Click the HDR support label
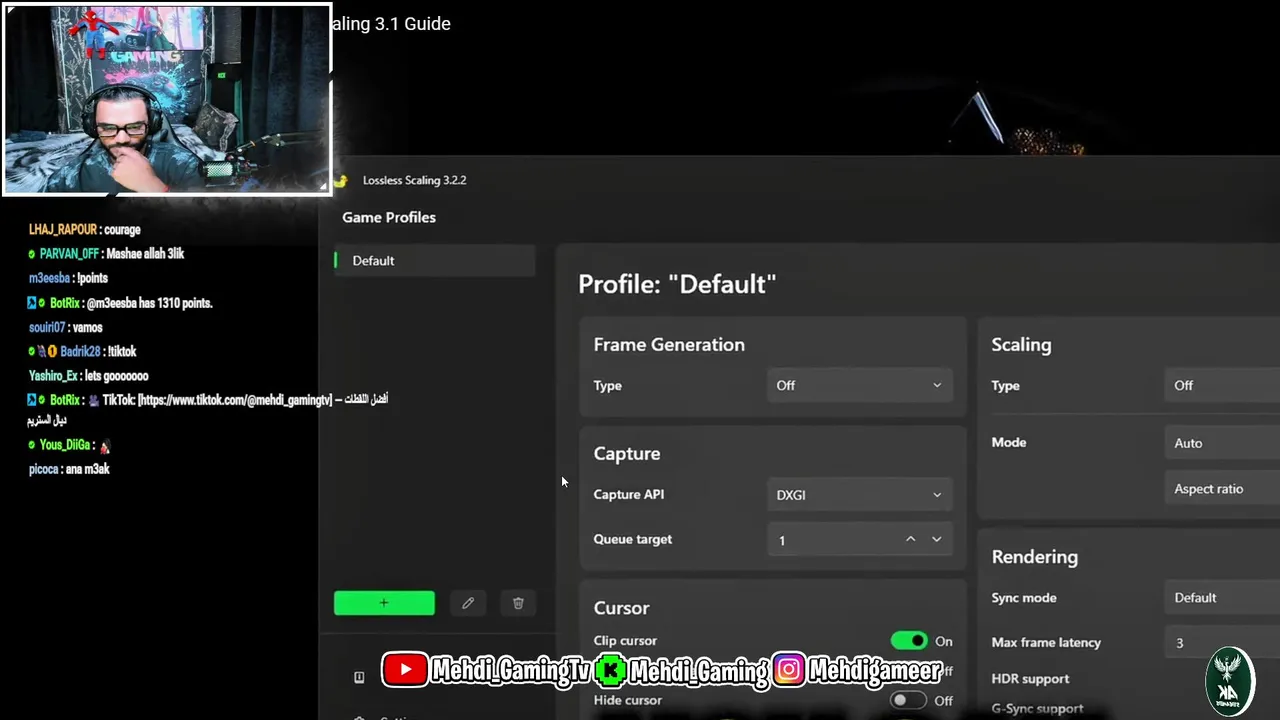Viewport: 1280px width, 720px height. pos(1030,679)
